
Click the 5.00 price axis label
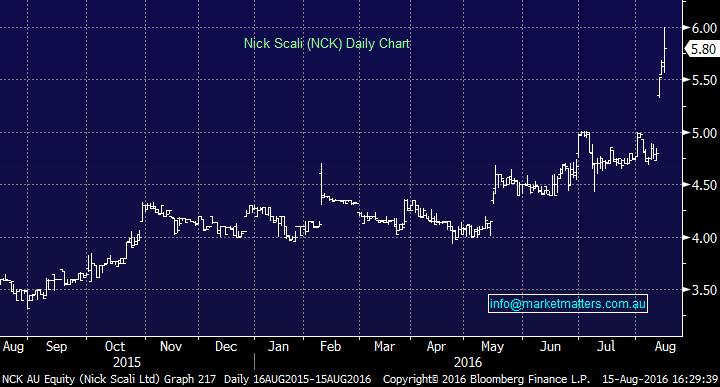pos(704,133)
